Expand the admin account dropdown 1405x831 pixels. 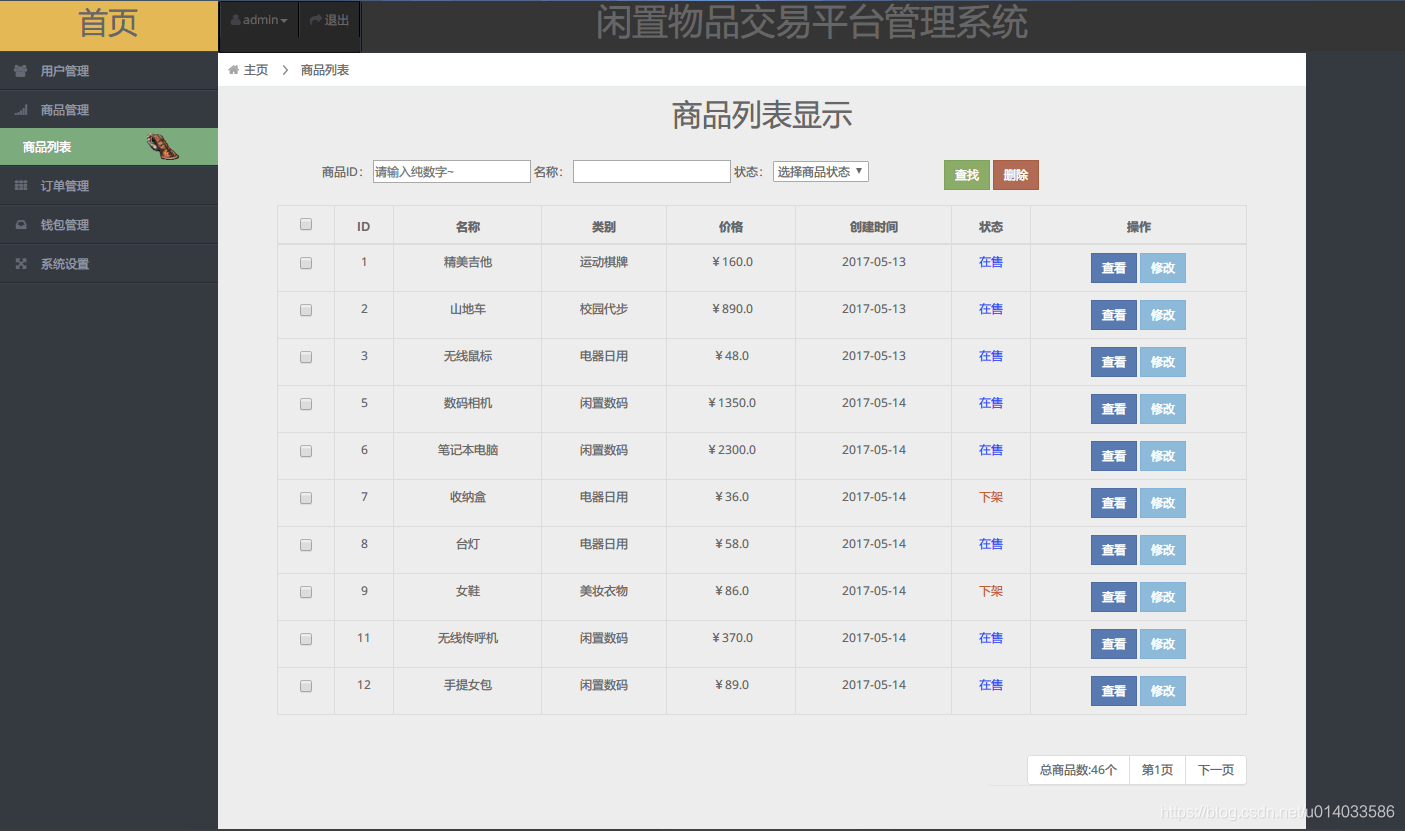(x=258, y=18)
